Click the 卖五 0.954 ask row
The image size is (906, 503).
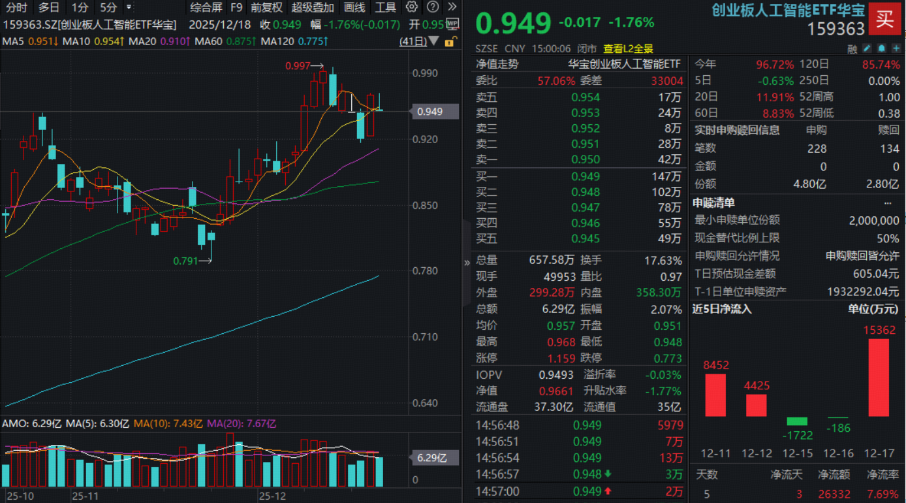point(578,98)
